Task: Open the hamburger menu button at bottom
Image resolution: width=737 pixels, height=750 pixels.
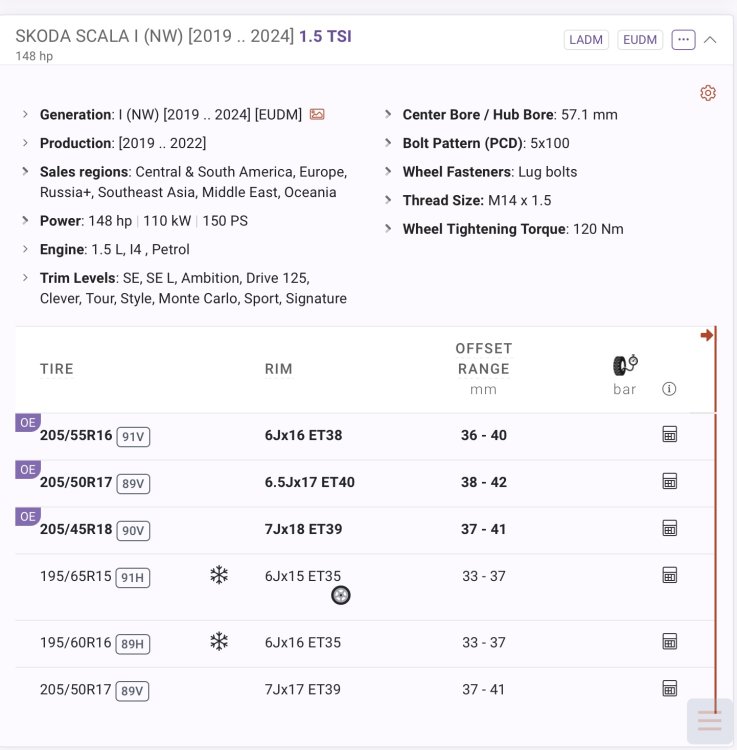Action: [x=710, y=721]
